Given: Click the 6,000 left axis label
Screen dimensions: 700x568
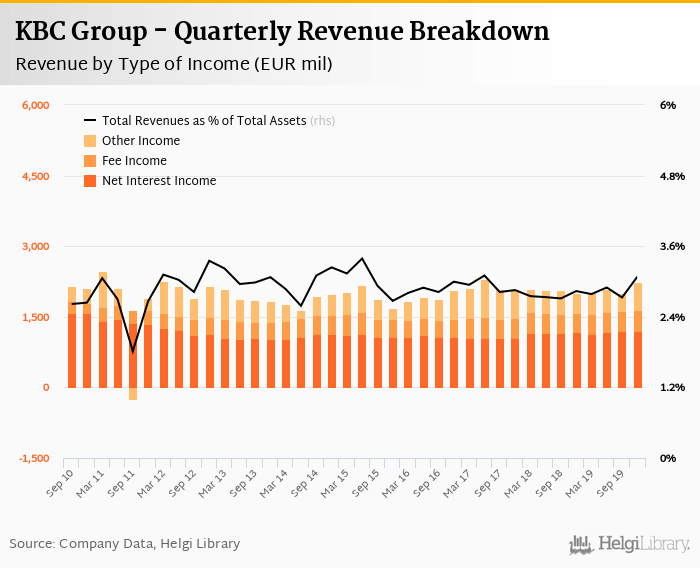Looking at the screenshot, I should point(35,105).
